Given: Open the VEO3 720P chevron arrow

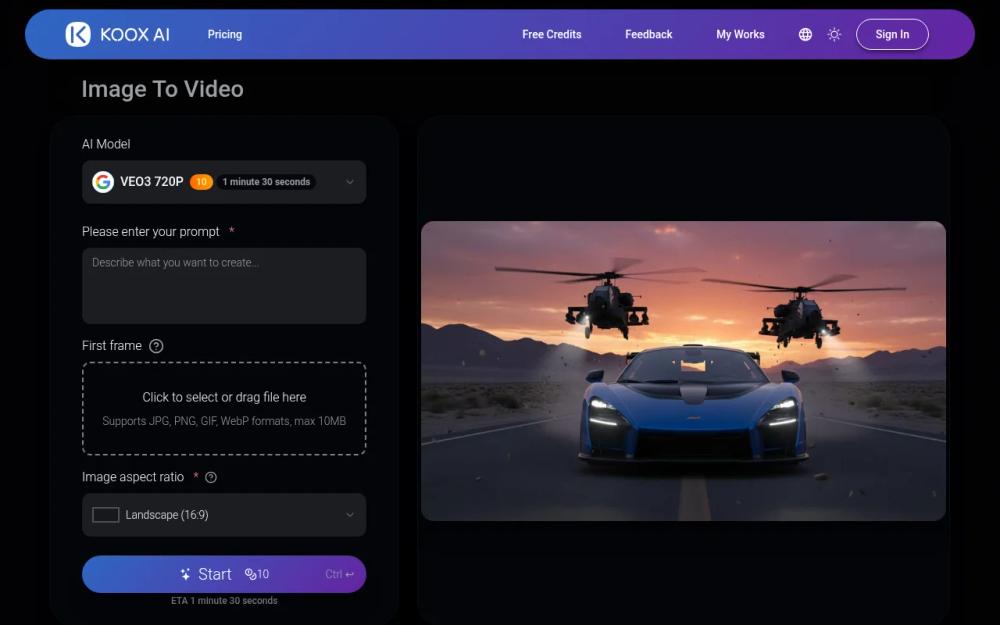Looking at the screenshot, I should click(x=349, y=182).
